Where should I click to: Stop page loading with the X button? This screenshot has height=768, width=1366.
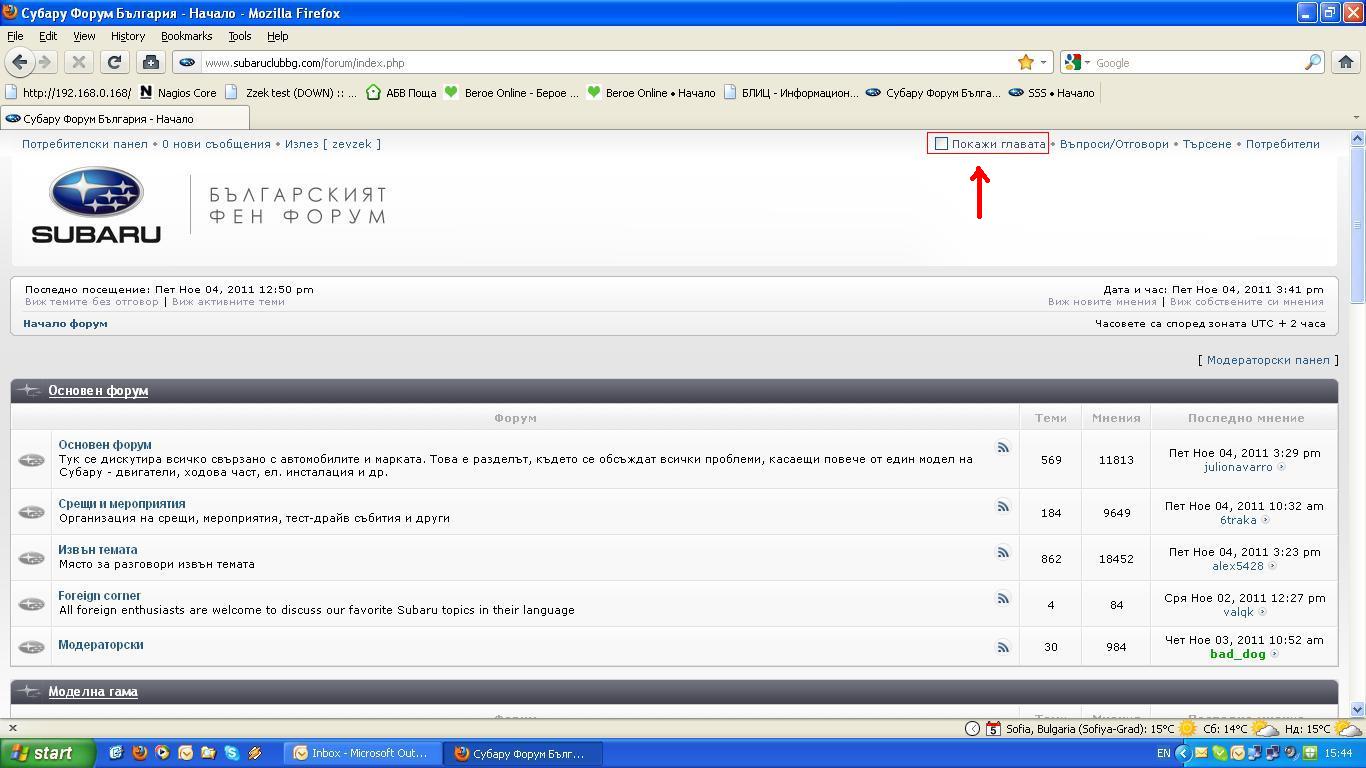(79, 62)
